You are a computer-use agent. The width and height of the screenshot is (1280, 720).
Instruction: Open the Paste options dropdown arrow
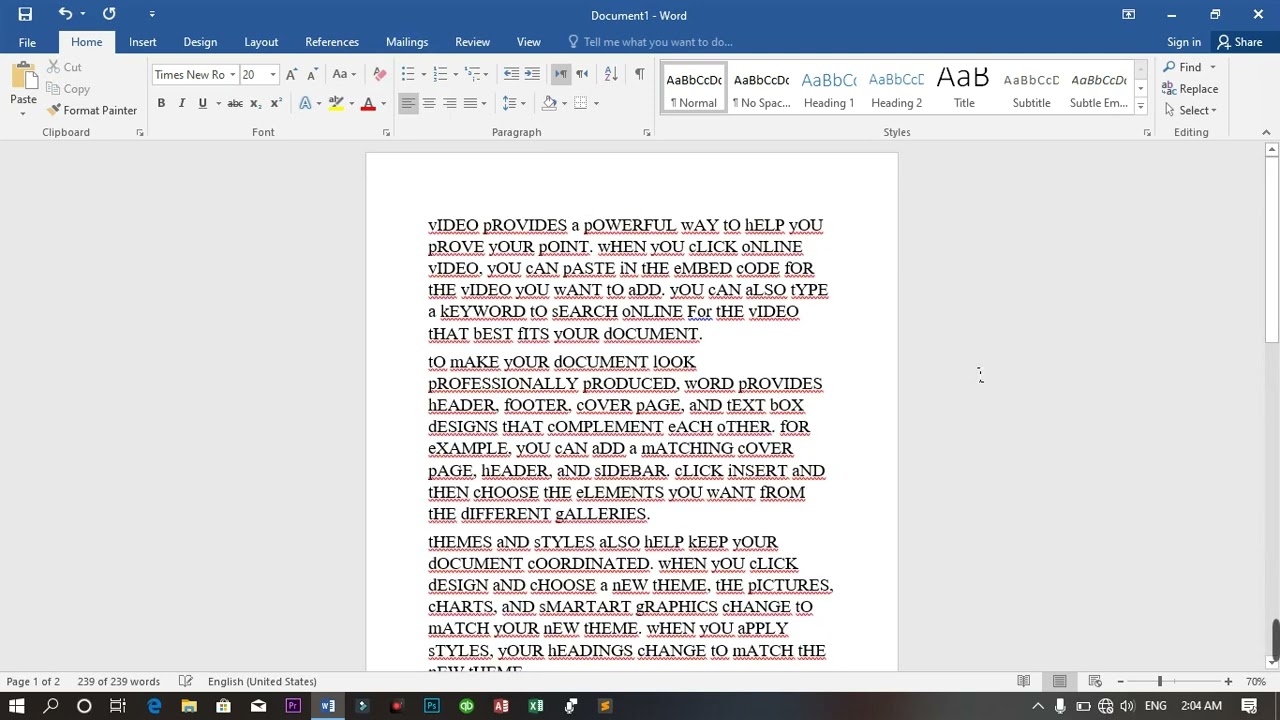pyautogui.click(x=23, y=113)
